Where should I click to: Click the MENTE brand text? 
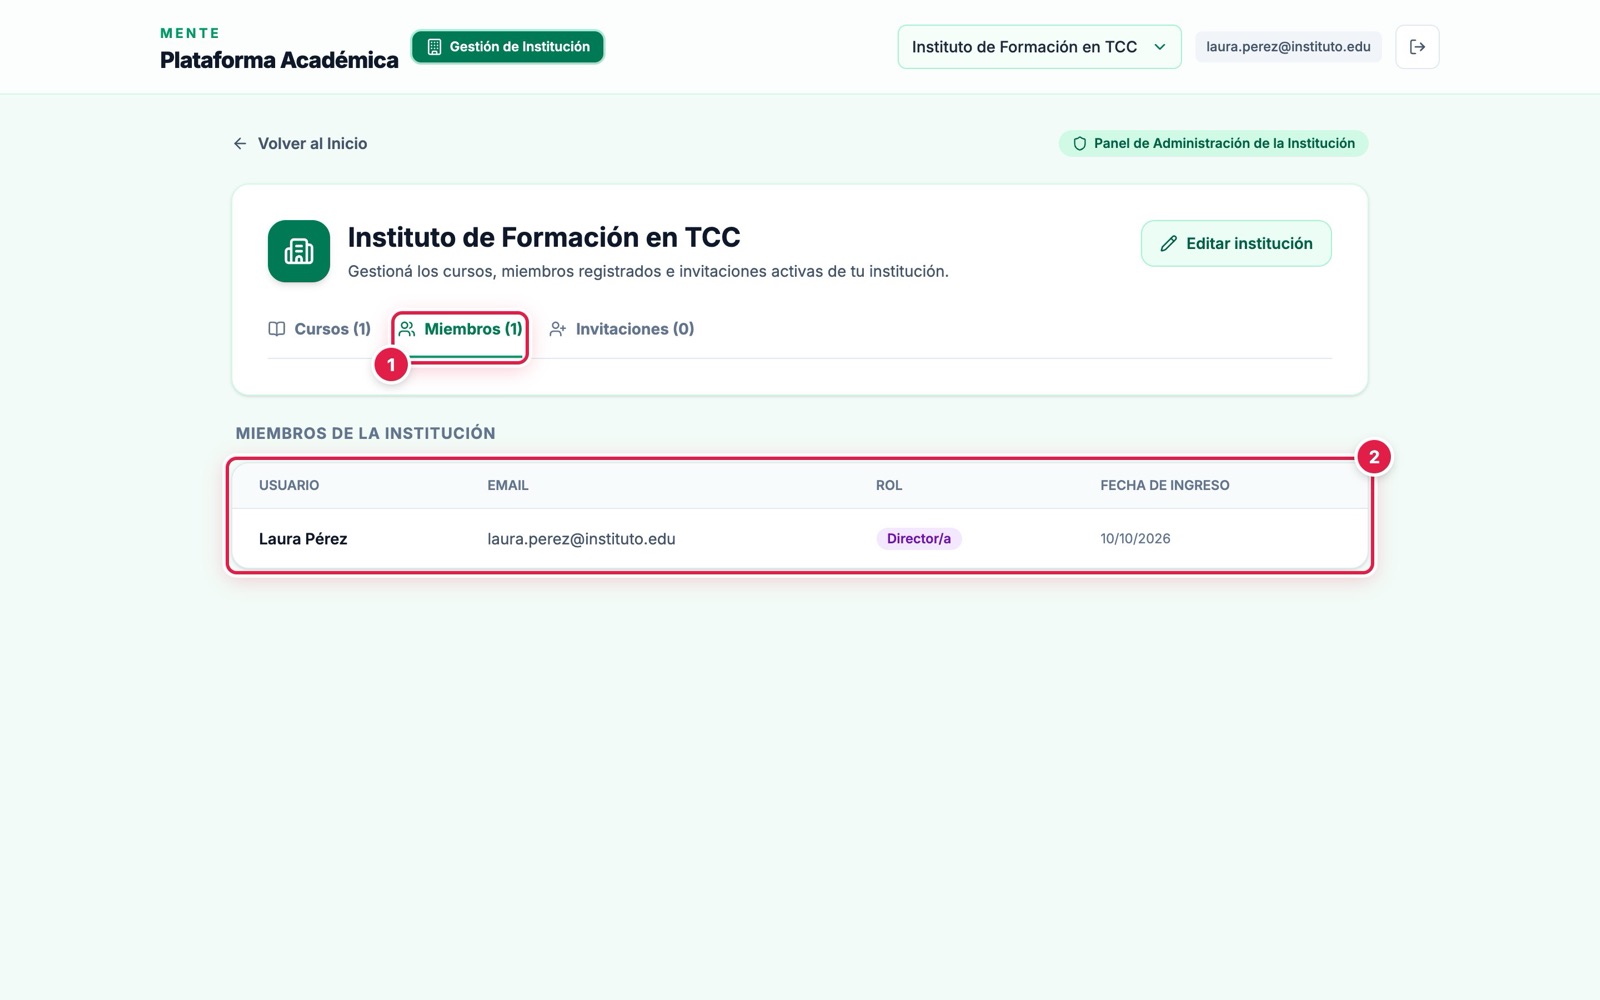point(190,33)
